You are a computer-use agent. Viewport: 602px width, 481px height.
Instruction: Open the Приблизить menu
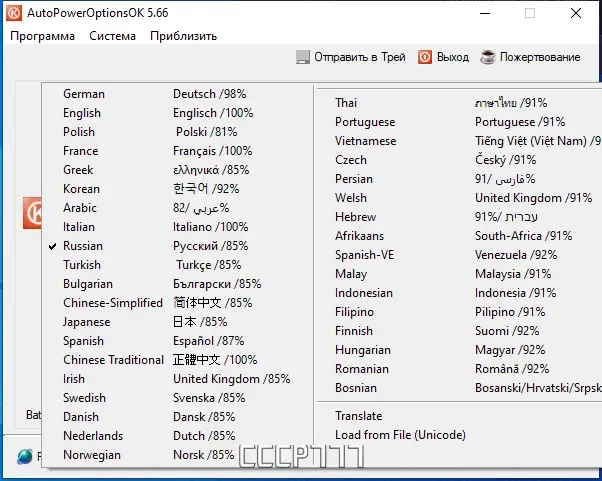pos(184,36)
